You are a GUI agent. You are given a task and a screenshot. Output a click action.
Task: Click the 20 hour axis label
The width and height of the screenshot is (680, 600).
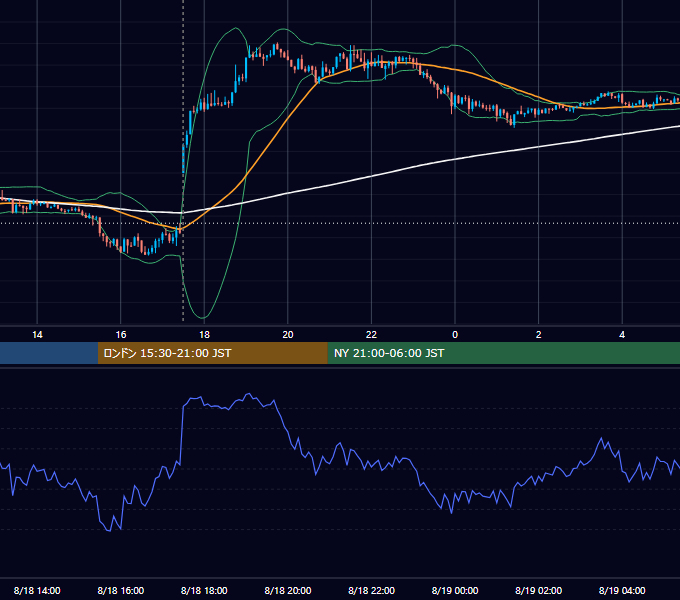288,335
